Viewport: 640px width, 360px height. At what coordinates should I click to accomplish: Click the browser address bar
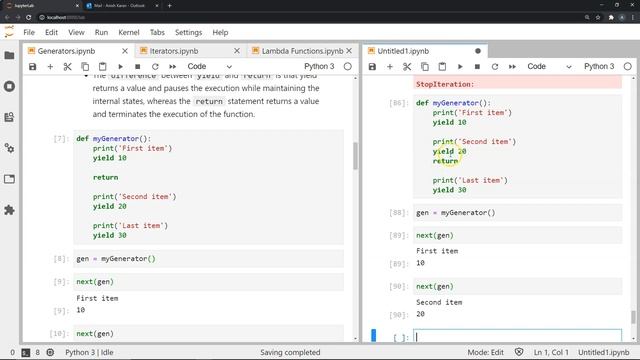[310, 18]
